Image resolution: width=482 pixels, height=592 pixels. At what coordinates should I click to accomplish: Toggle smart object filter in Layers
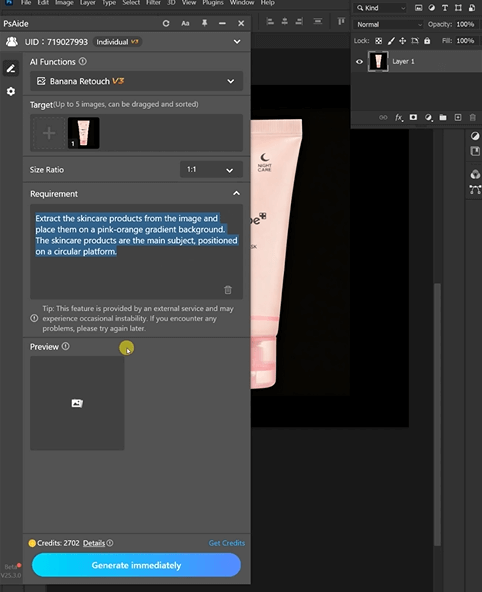pyautogui.click(x=472, y=8)
